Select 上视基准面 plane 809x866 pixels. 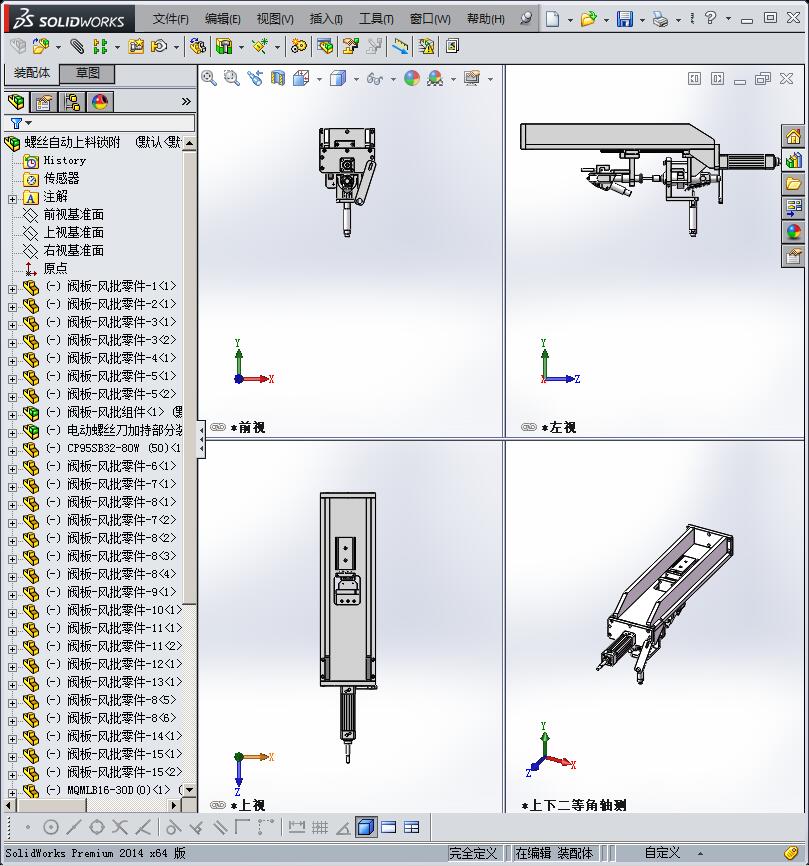tap(73, 233)
